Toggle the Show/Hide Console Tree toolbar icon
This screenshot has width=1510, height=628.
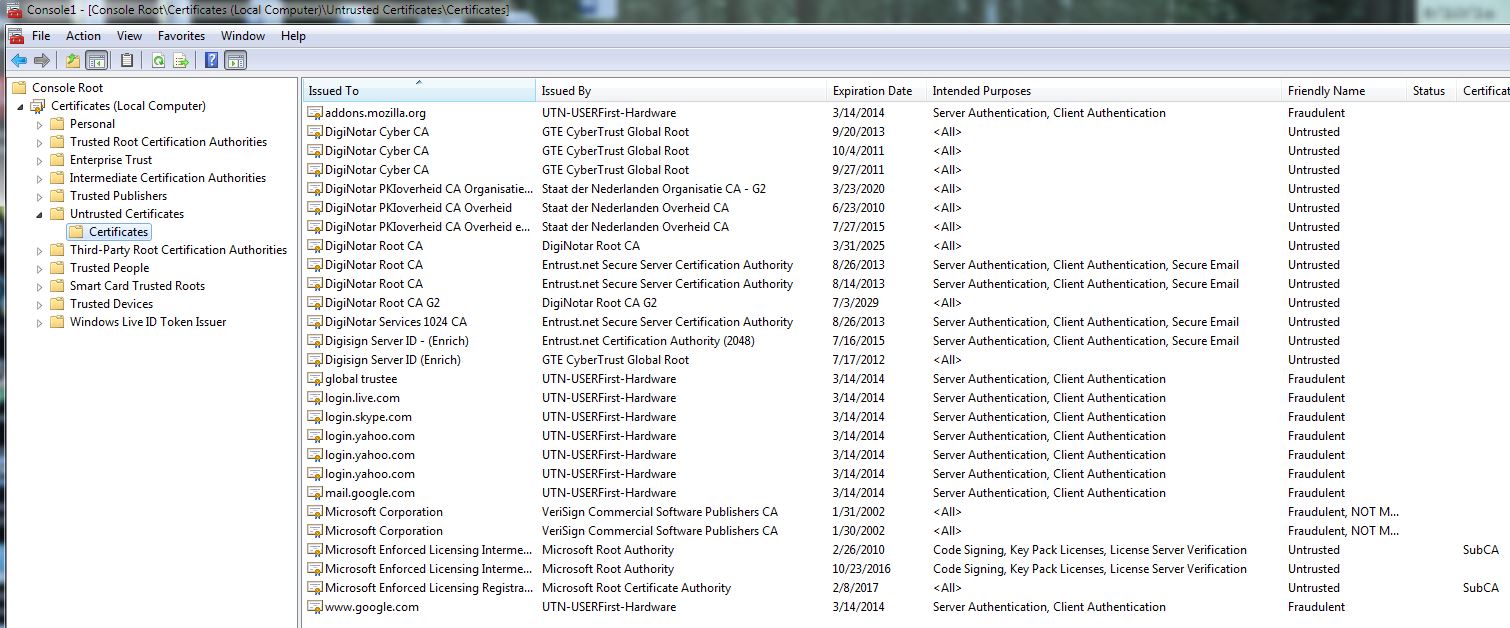[x=97, y=61]
